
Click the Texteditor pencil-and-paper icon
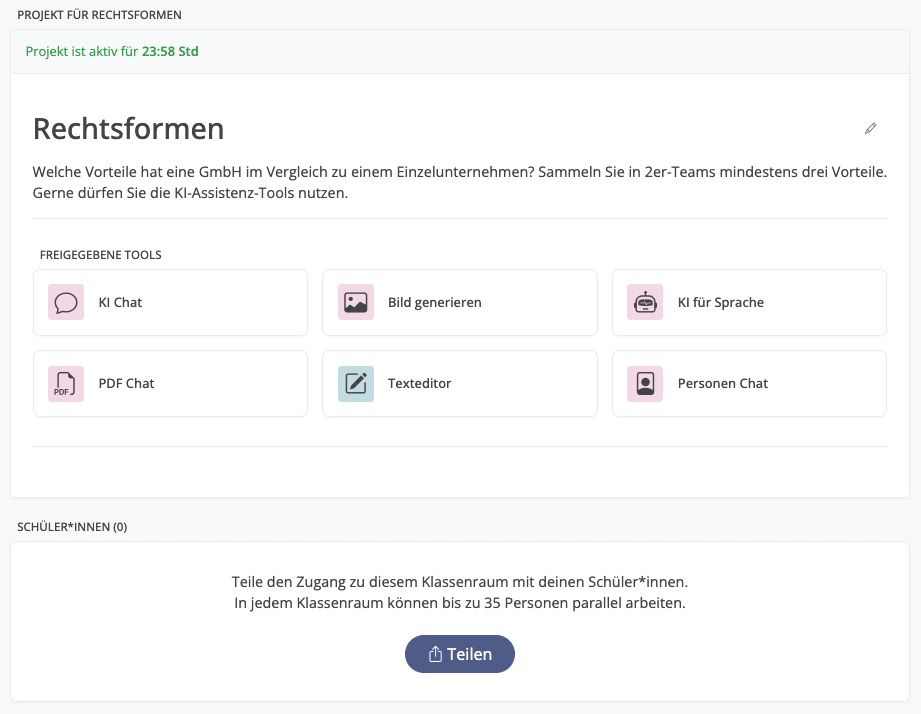coord(355,383)
